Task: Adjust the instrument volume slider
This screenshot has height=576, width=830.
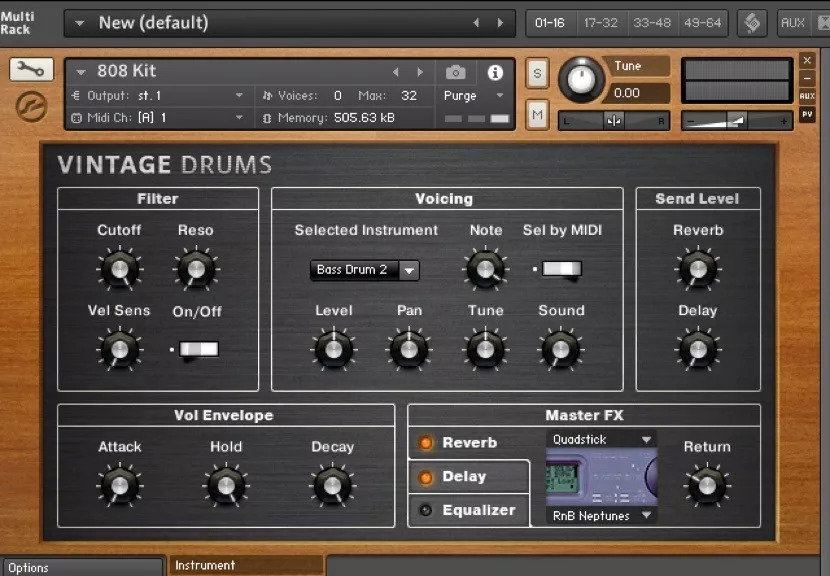Action: click(736, 120)
